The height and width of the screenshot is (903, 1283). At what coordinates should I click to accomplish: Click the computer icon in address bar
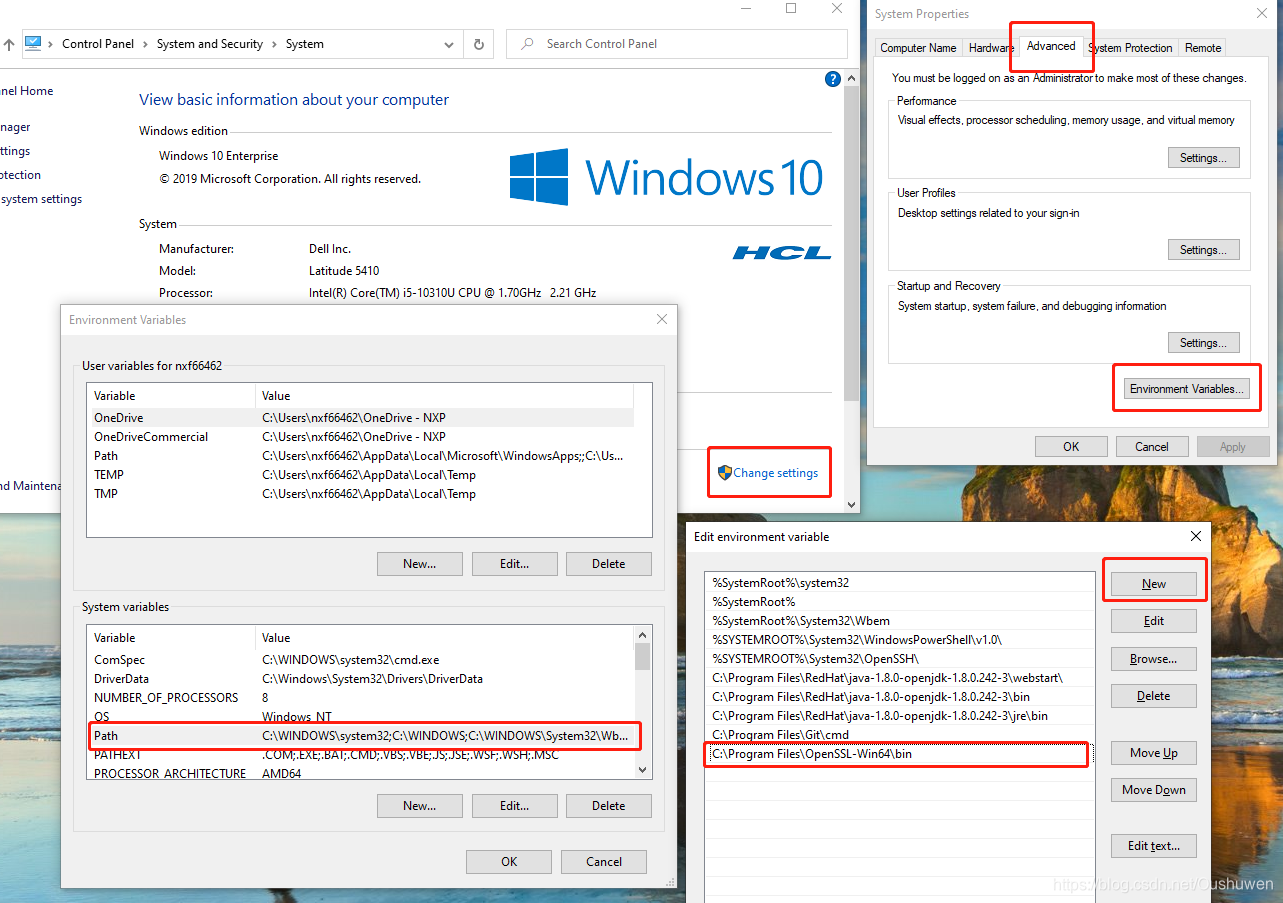pos(33,43)
